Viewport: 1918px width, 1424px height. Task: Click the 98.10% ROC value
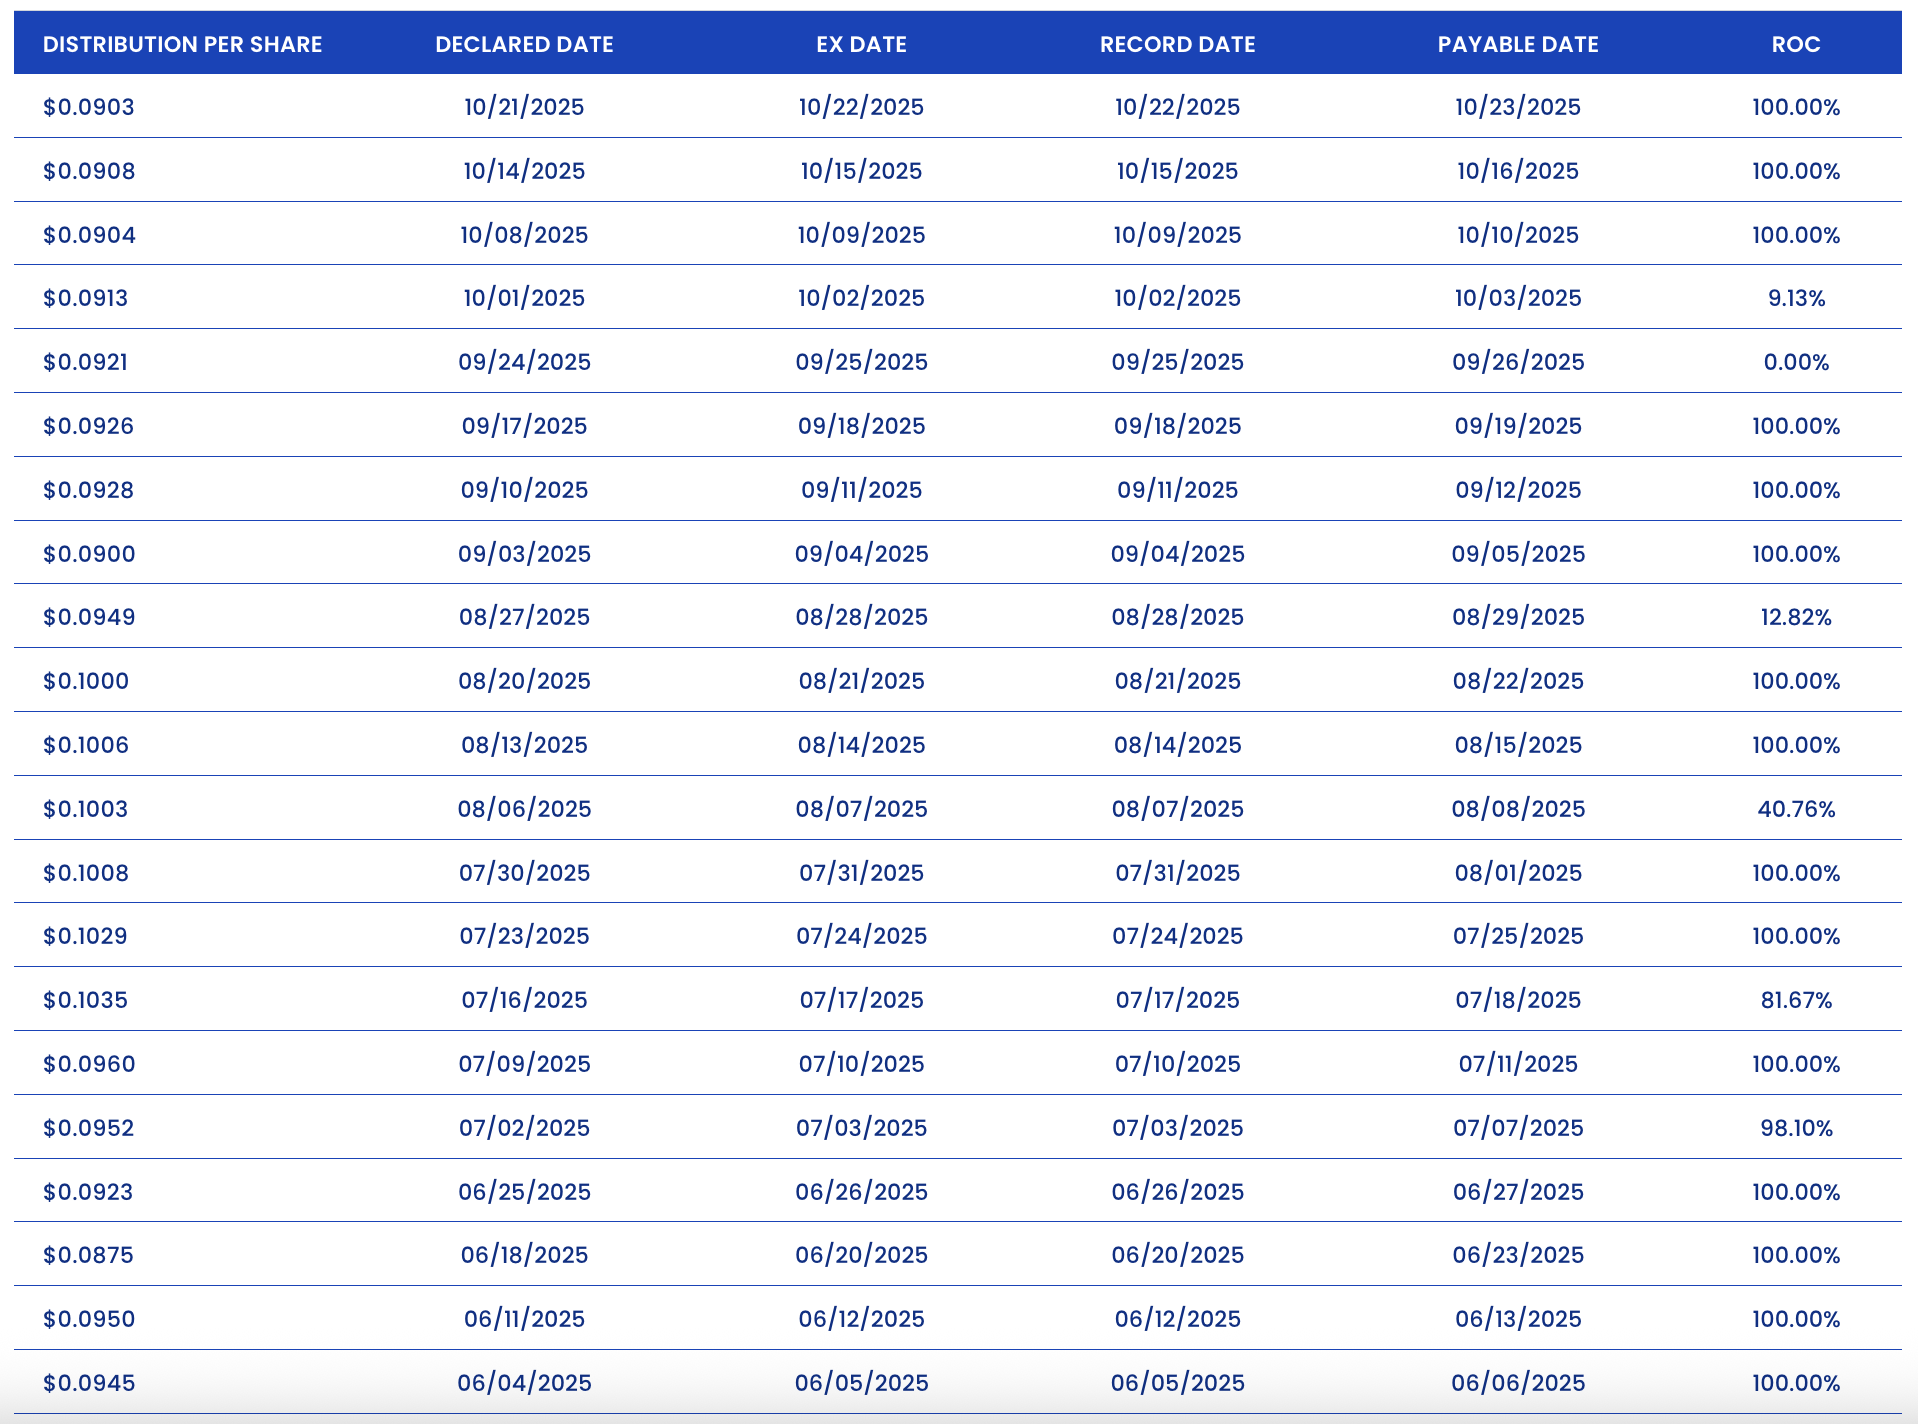click(x=1796, y=1128)
